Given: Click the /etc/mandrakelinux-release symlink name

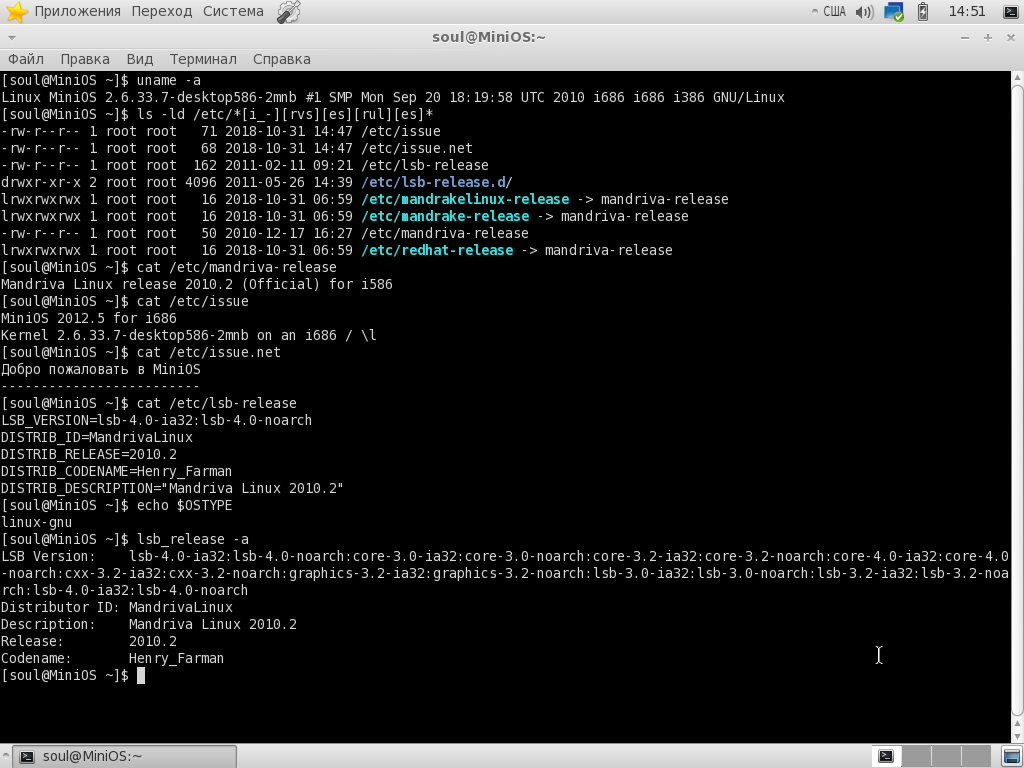Looking at the screenshot, I should (x=465, y=199).
